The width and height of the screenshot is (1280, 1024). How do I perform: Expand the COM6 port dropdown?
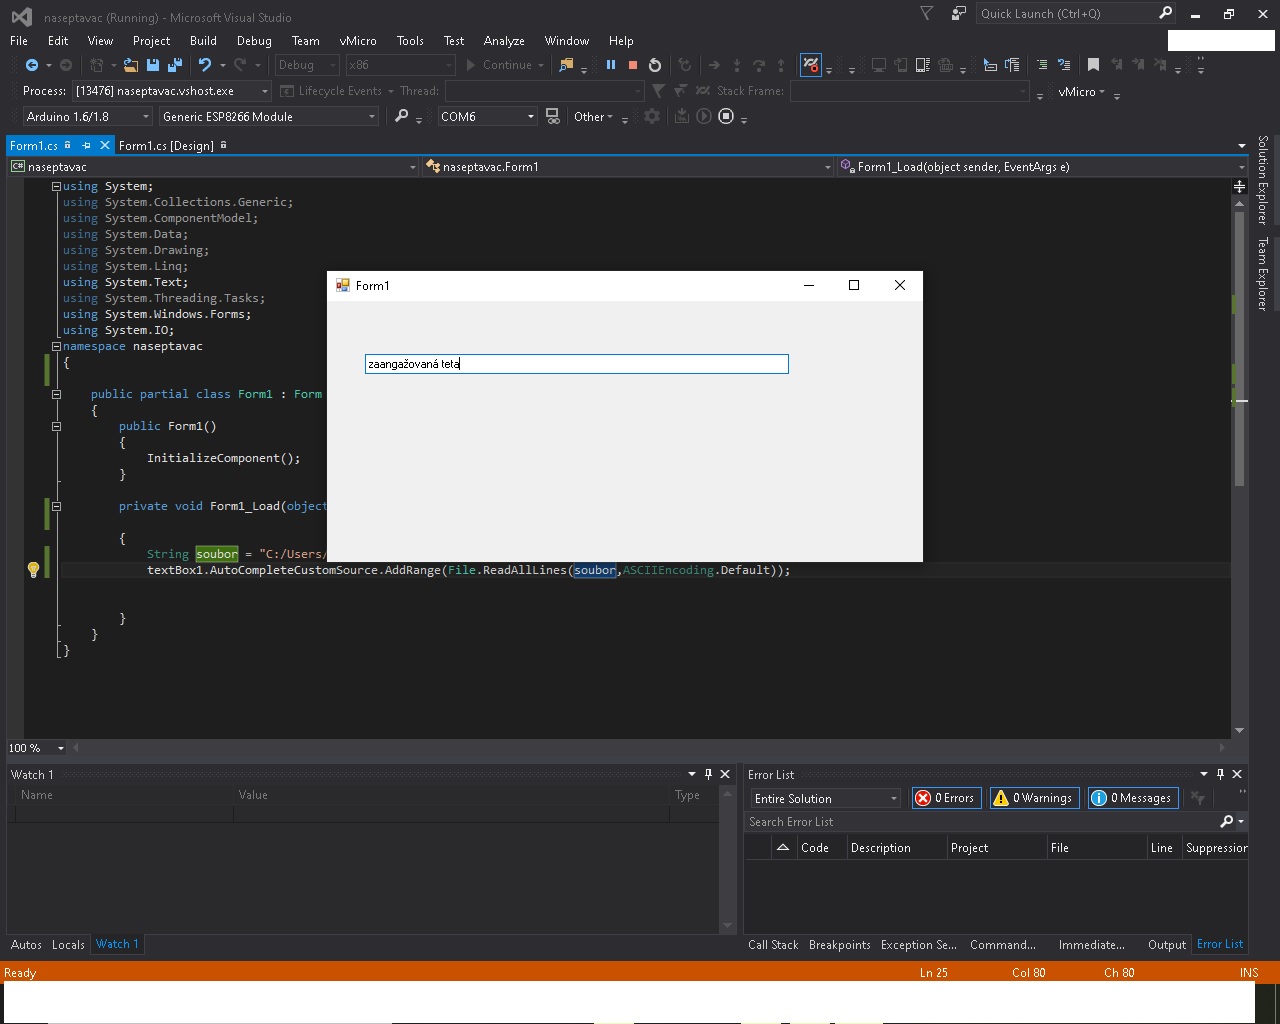point(531,117)
